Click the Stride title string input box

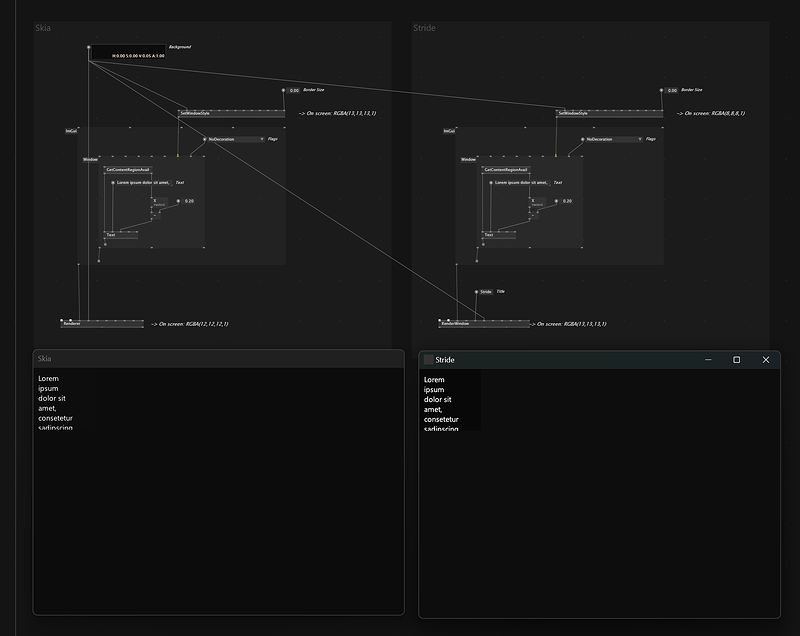click(486, 292)
